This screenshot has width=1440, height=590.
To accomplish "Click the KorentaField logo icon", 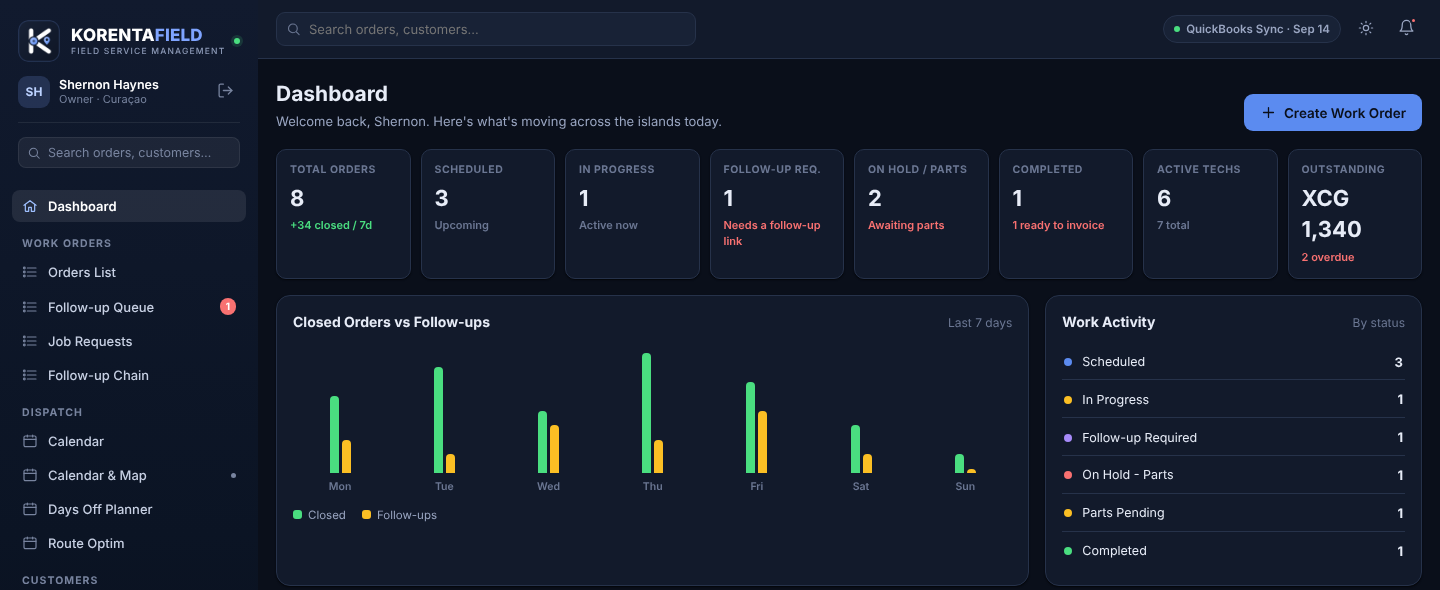I will [39, 41].
